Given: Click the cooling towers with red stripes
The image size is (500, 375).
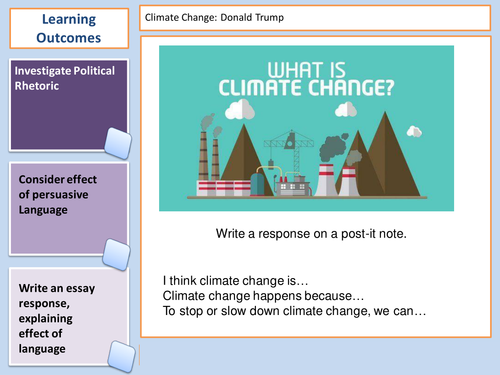Looking at the screenshot, I should (x=337, y=180).
